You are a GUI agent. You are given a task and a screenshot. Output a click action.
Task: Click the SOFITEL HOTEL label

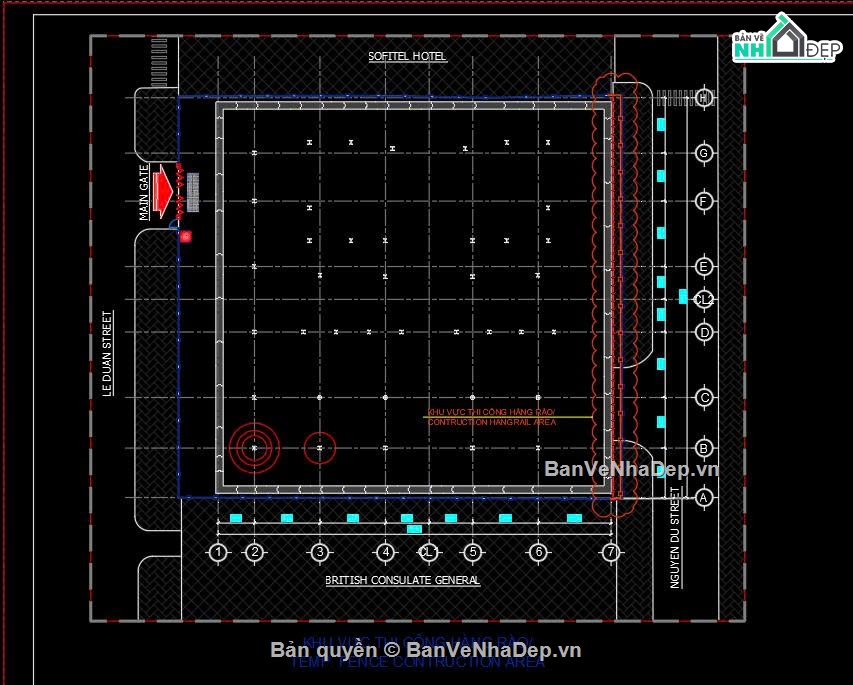coord(407,56)
